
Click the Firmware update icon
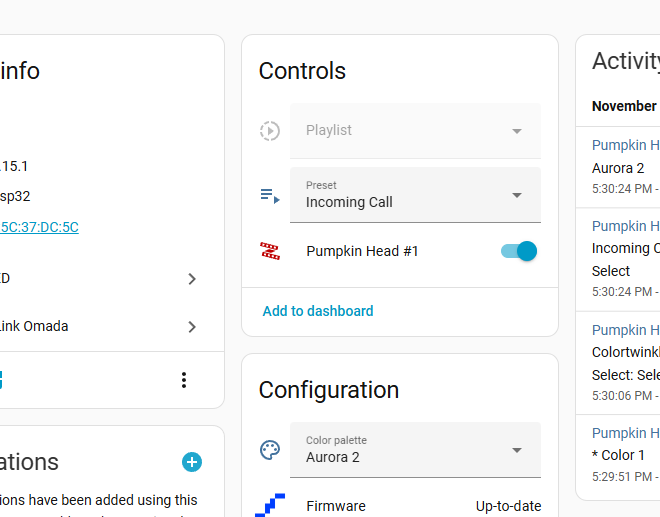[x=269, y=505]
